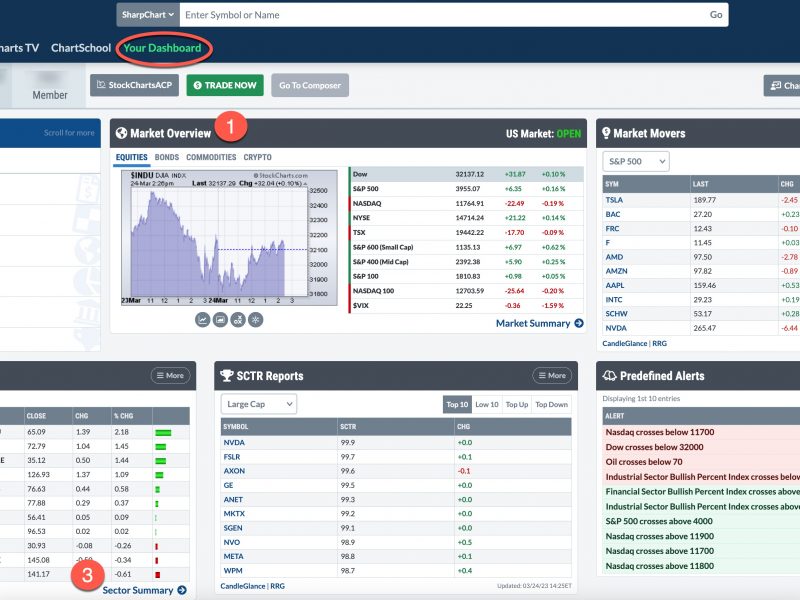Open Point & Figure chart icon below chart
Image resolution: width=800 pixels, height=600 pixels.
click(238, 320)
